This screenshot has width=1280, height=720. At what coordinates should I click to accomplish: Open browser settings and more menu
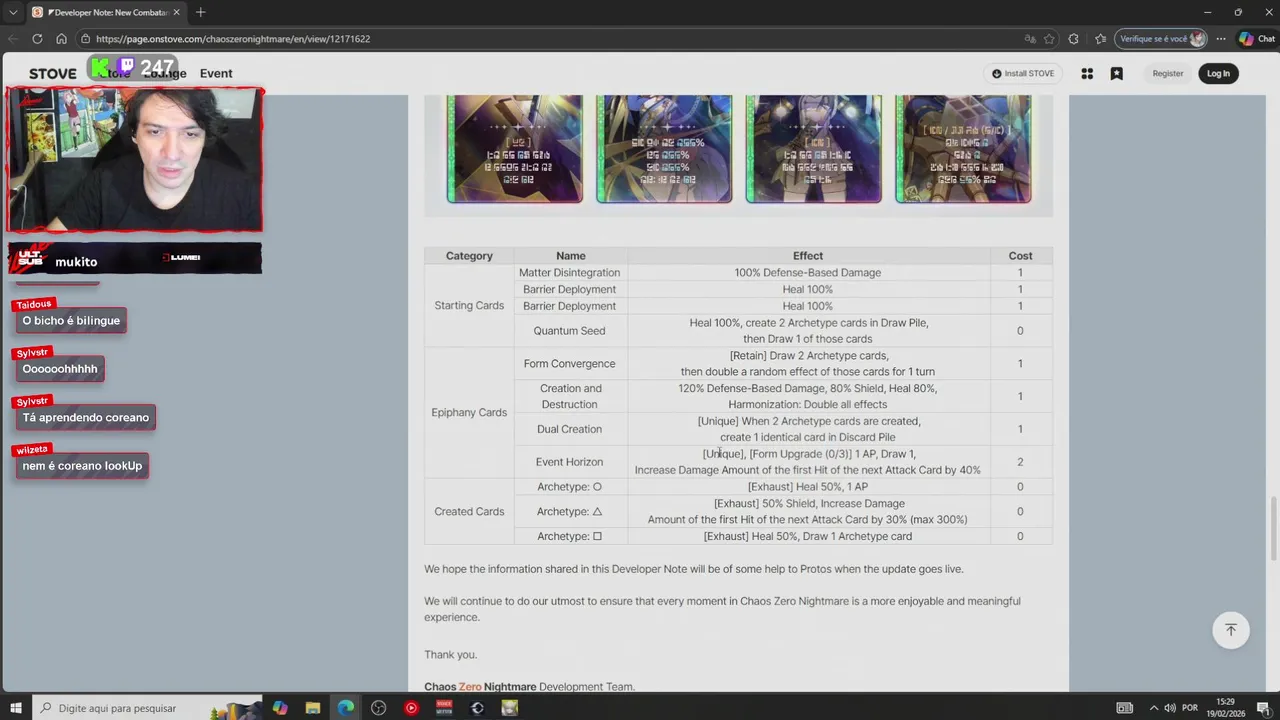(x=1221, y=39)
